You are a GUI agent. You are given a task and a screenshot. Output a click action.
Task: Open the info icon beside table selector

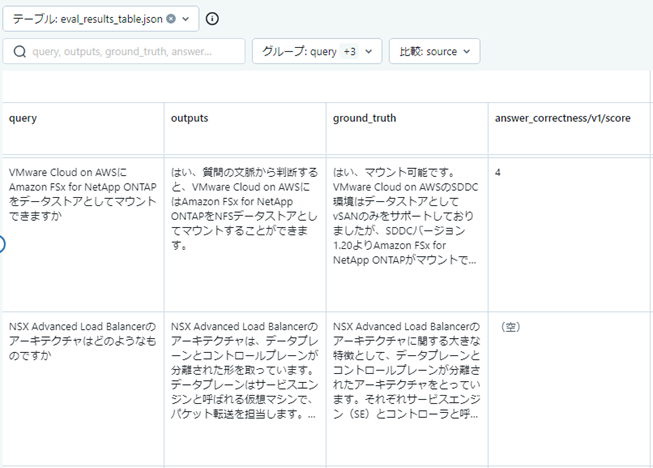click(212, 19)
